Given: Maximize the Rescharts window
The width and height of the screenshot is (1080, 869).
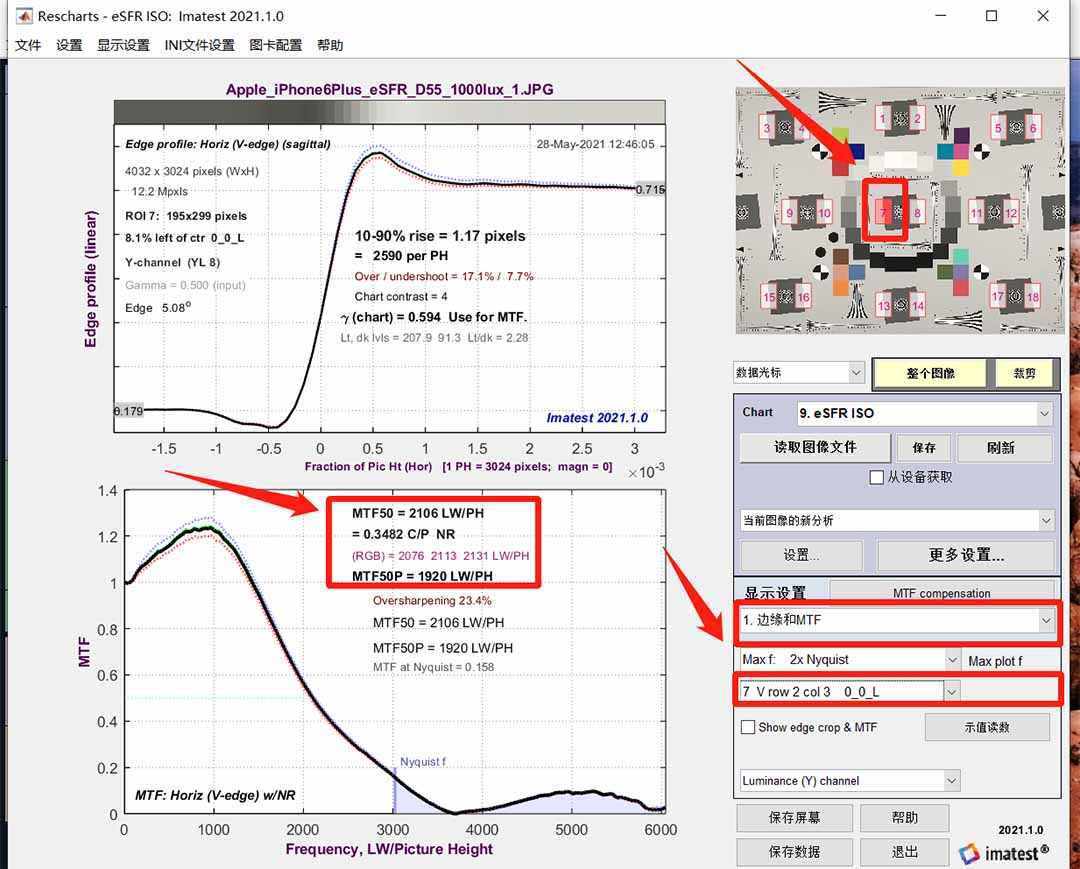Looking at the screenshot, I should 991,16.
